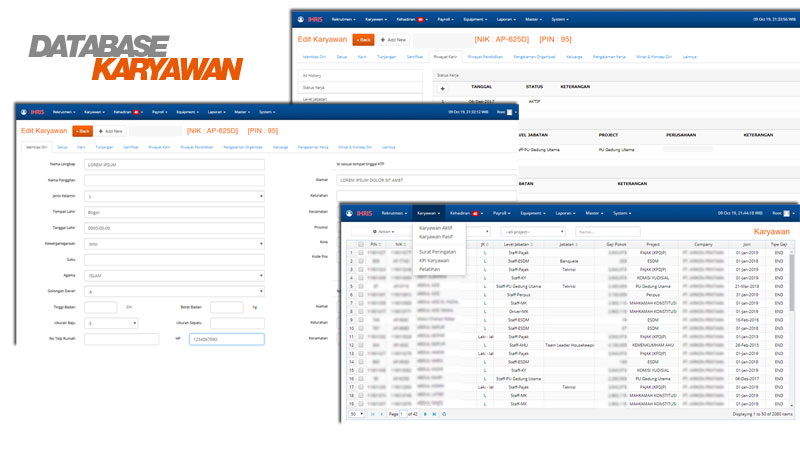This screenshot has height=450, width=800.
Task: Switch to the Riwayat Pendidikan tab in top window
Action: 484,57
